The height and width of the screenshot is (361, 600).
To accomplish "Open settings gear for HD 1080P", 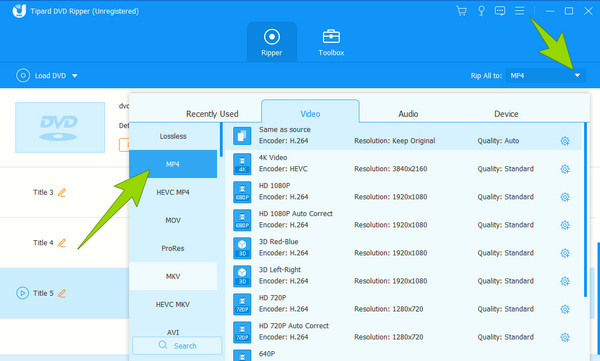I will [565, 197].
